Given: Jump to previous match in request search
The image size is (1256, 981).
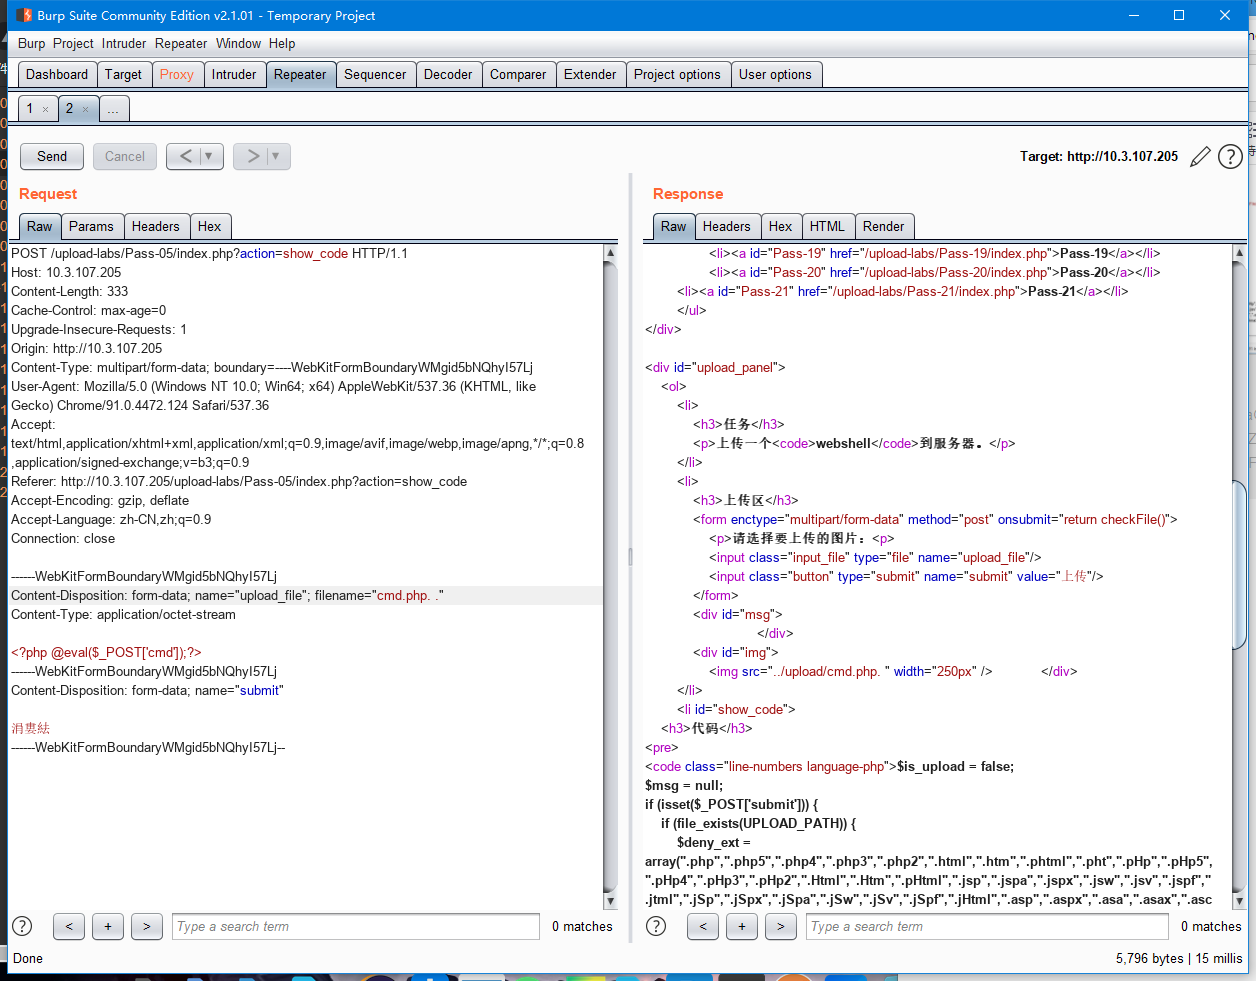Looking at the screenshot, I should tap(69, 926).
